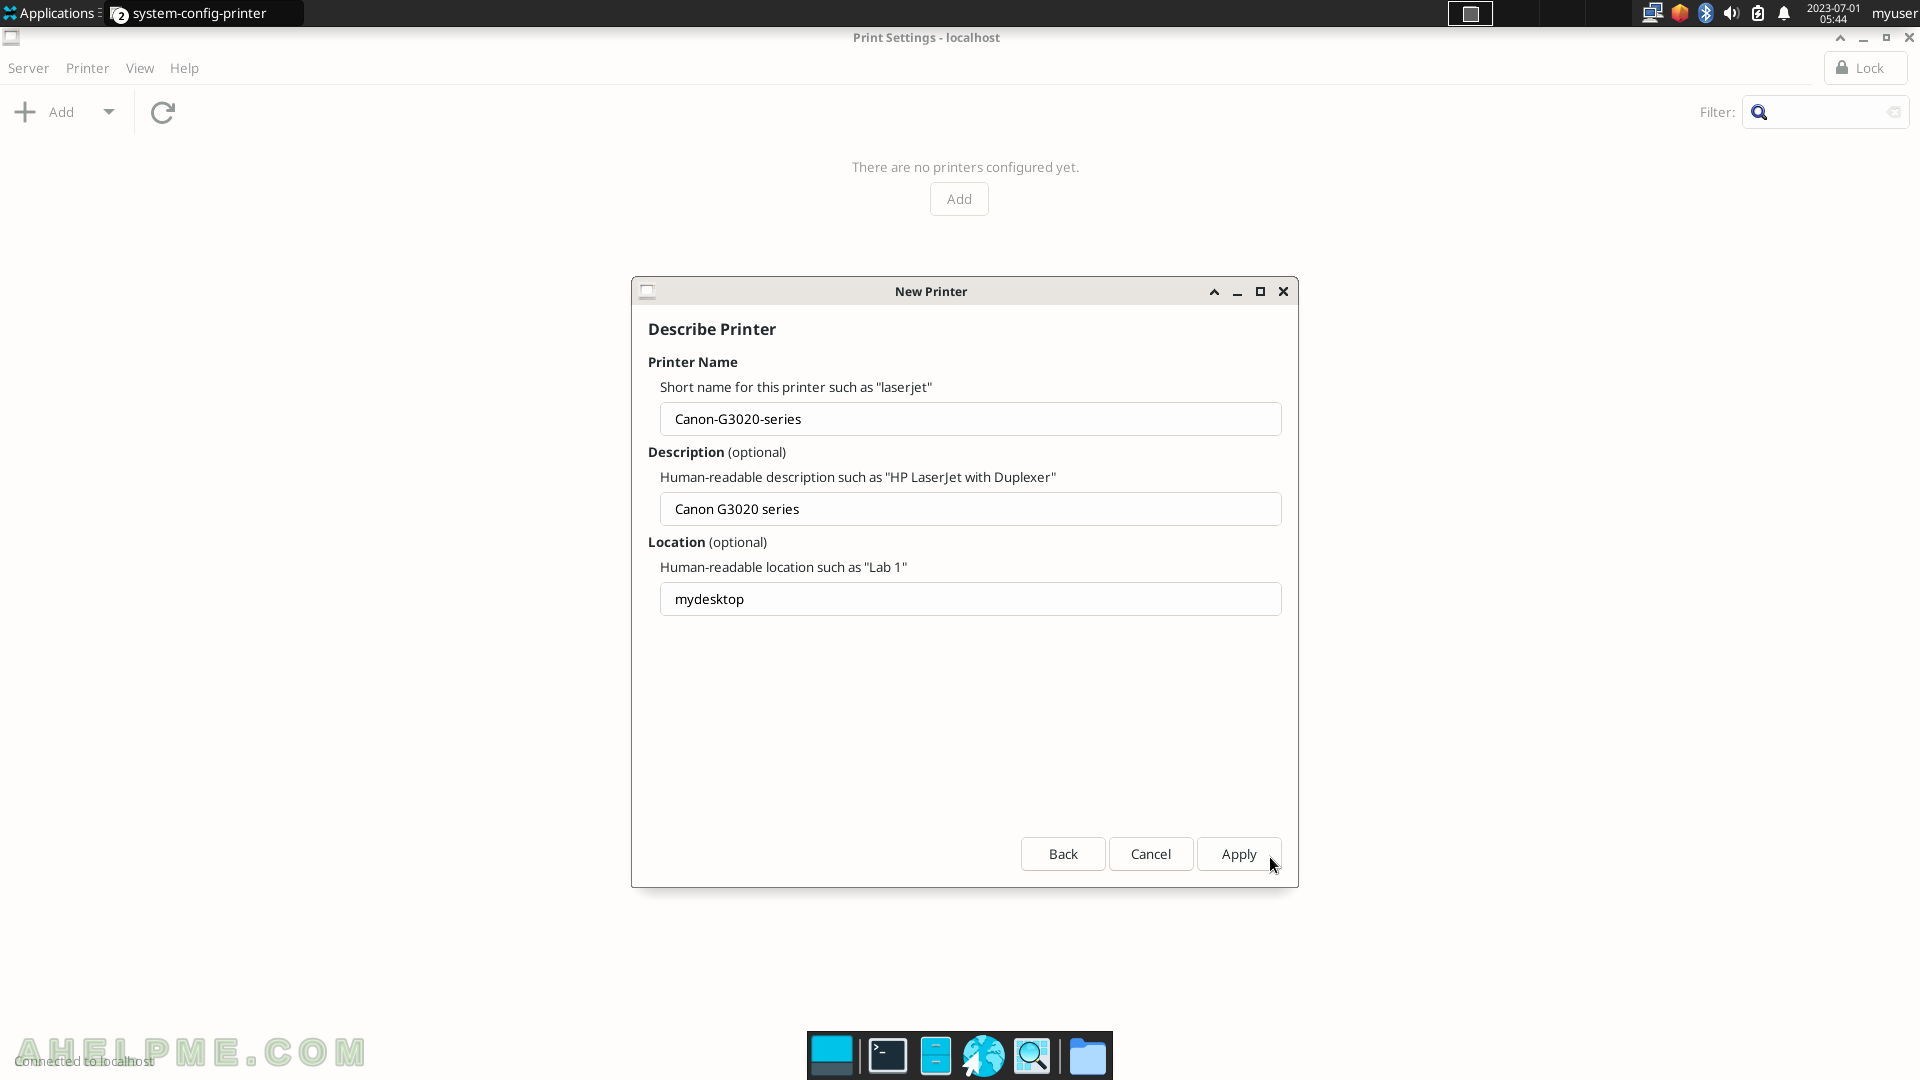
Task: Select system-config-printer taskbar entry
Action: [204, 13]
